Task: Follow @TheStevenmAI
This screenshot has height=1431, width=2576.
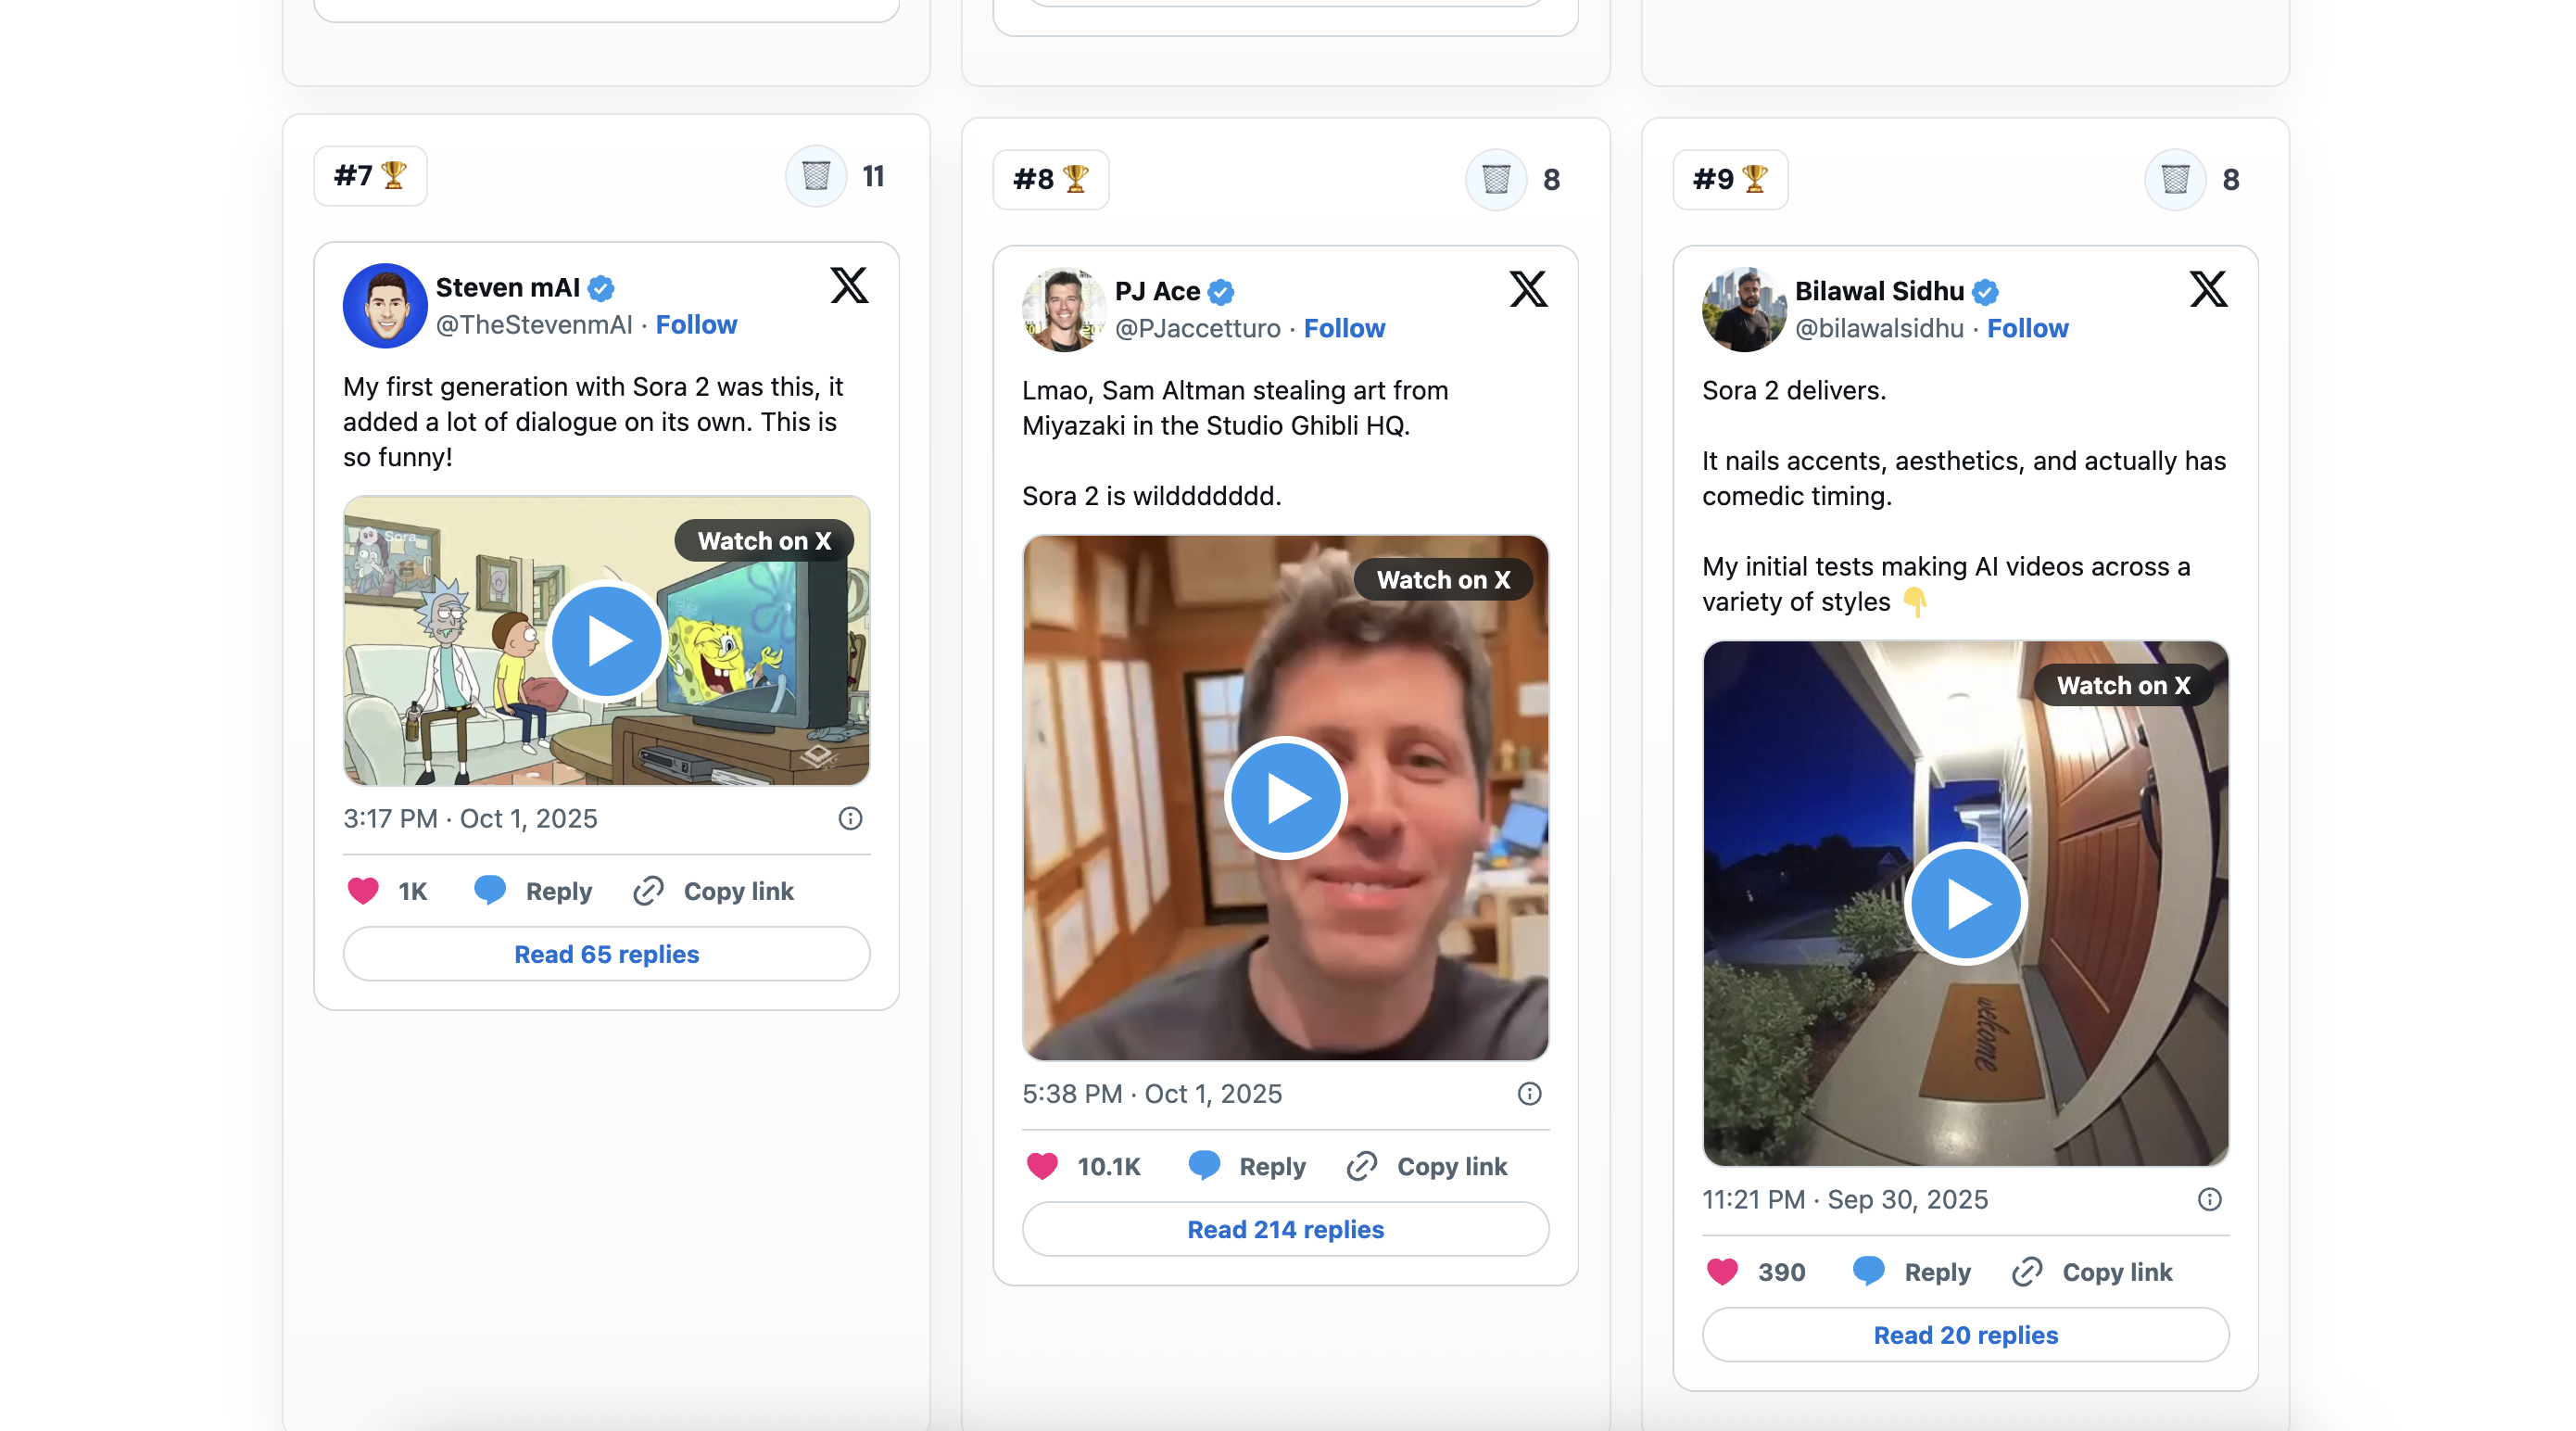Action: (x=696, y=325)
